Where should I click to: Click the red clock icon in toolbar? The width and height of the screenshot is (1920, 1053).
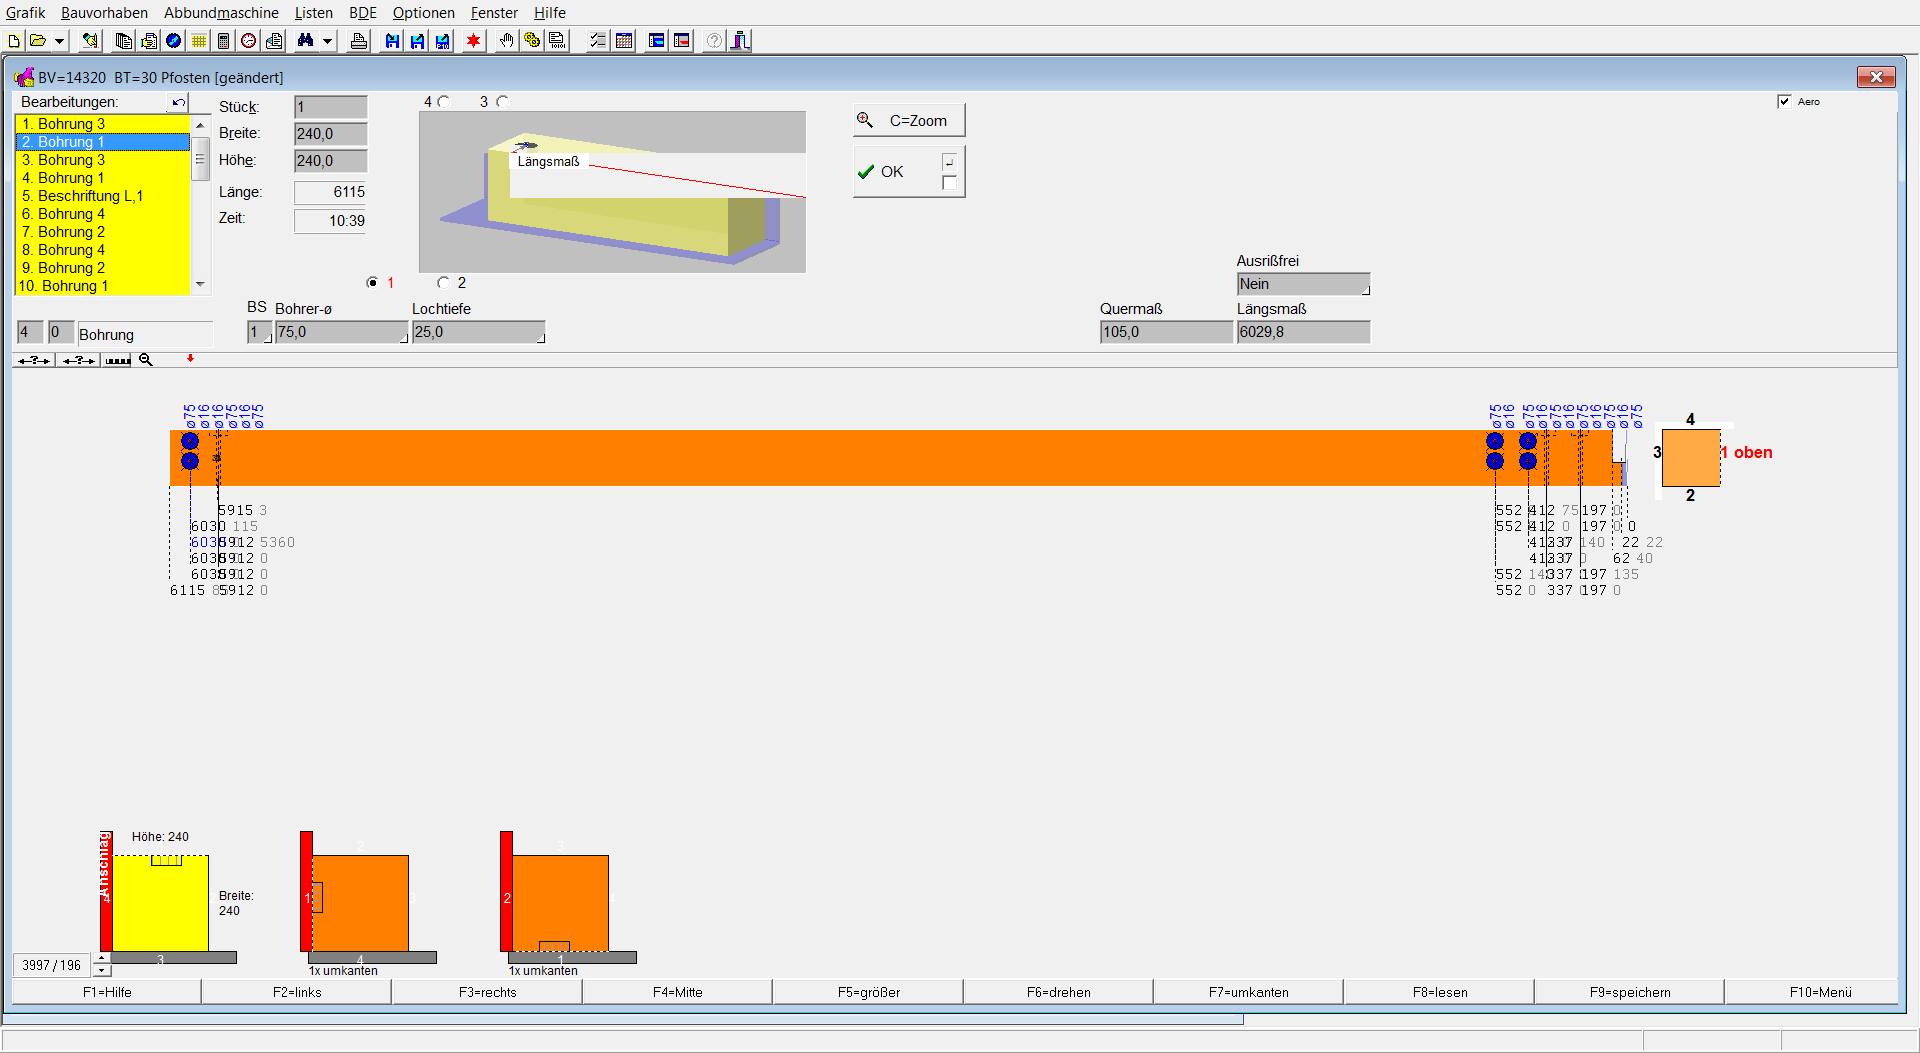[x=249, y=41]
